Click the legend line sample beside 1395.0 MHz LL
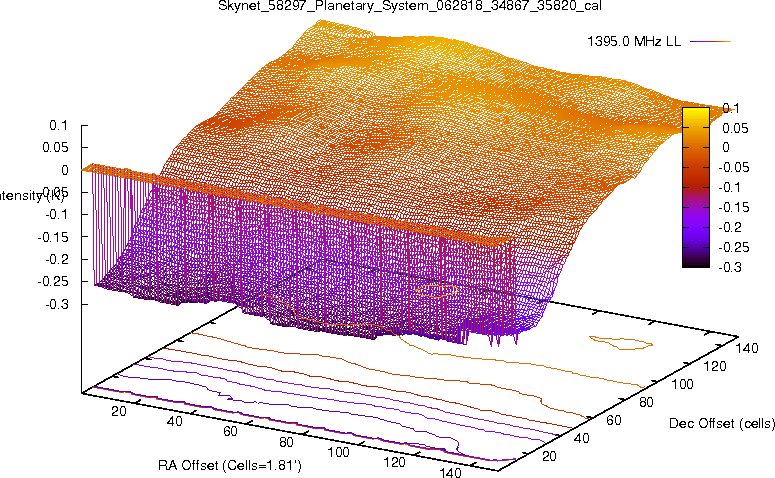The height and width of the screenshot is (478, 775). 710,42
